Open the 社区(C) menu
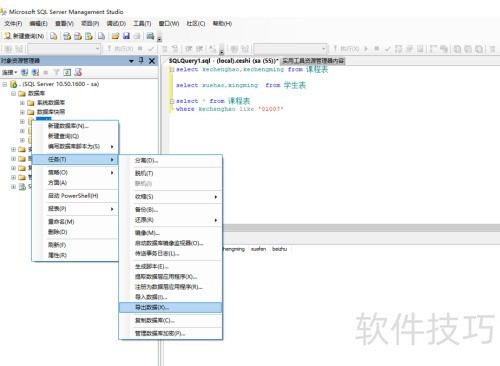This screenshot has width=500, height=366. pyautogui.click(x=196, y=24)
